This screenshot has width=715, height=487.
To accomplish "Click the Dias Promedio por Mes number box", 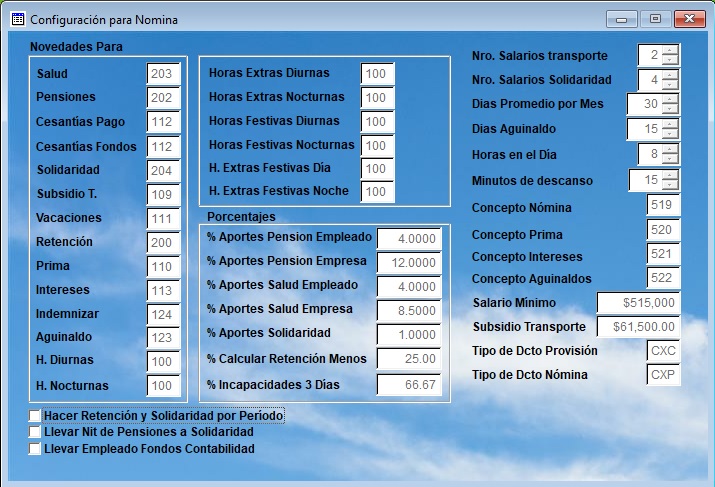I will (x=645, y=104).
